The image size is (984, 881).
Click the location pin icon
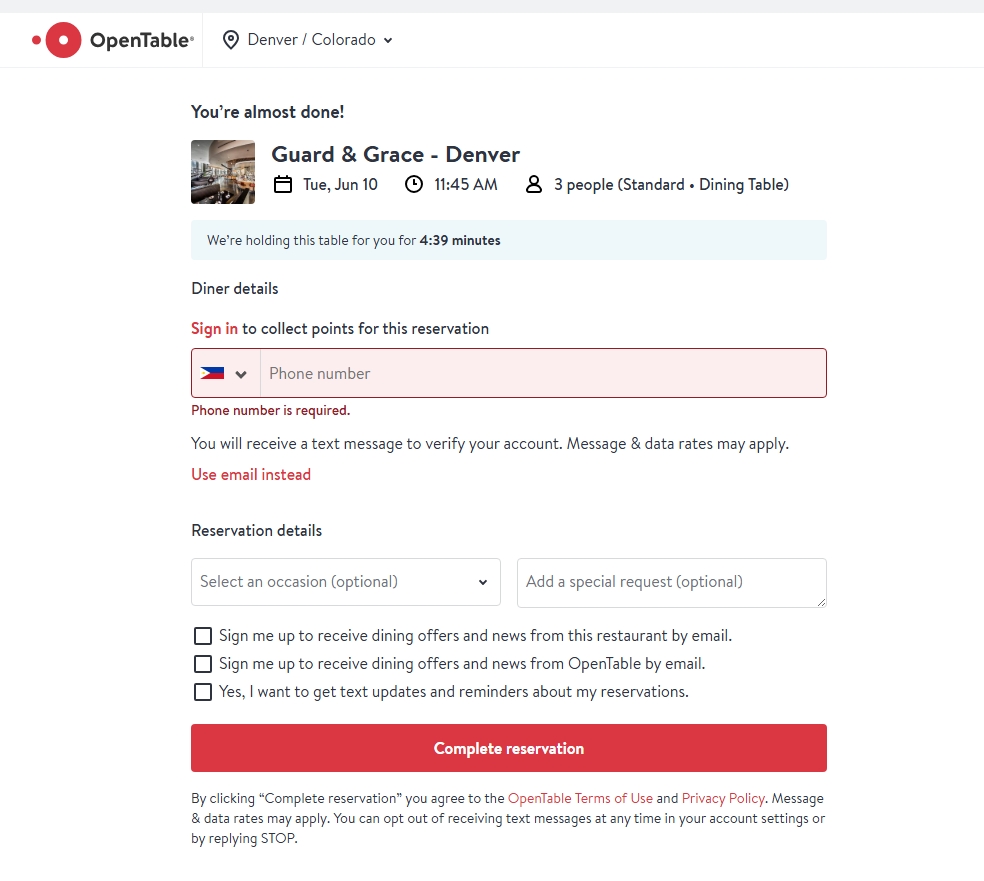[231, 40]
